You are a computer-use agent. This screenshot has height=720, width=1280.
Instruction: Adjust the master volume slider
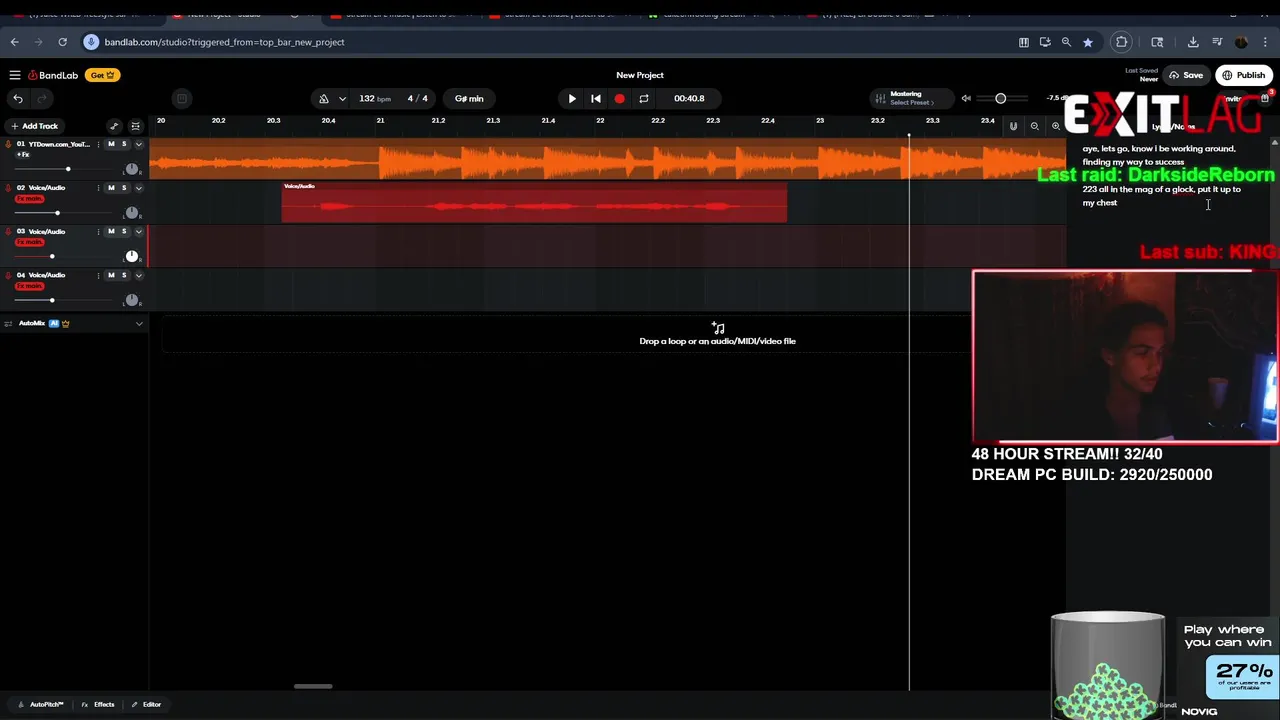click(1000, 98)
